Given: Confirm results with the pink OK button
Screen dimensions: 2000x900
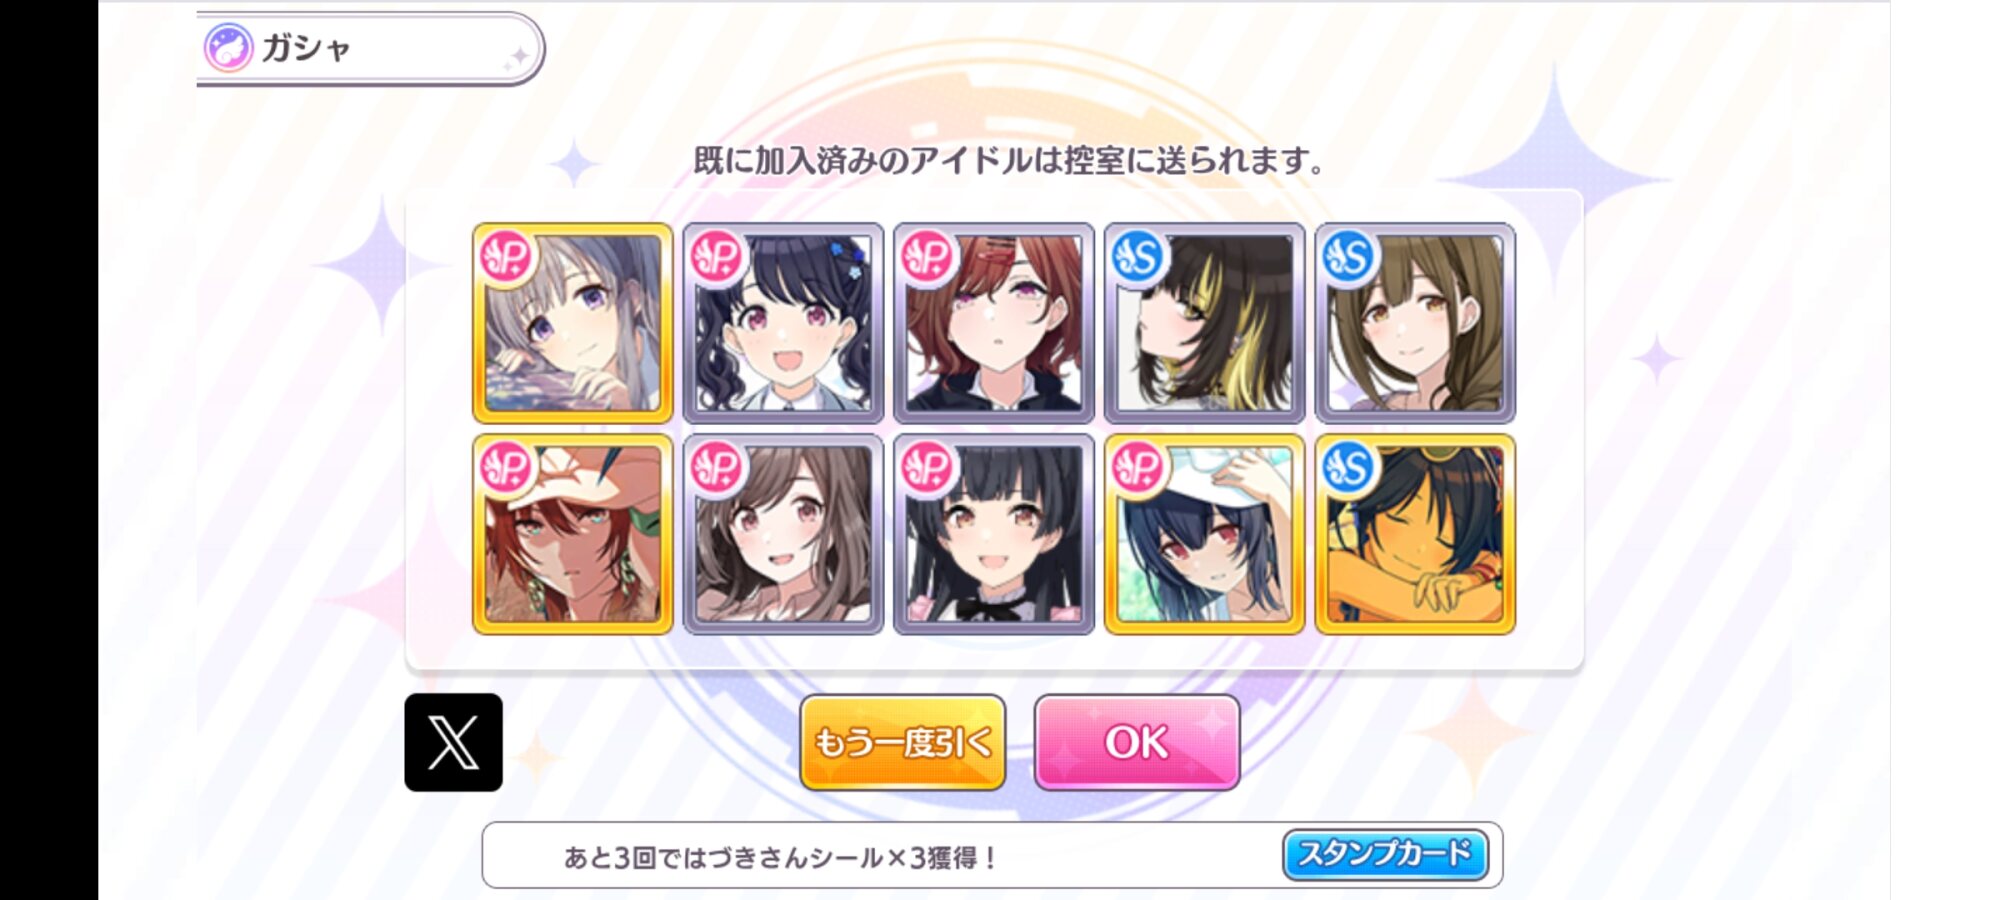Looking at the screenshot, I should (1137, 742).
